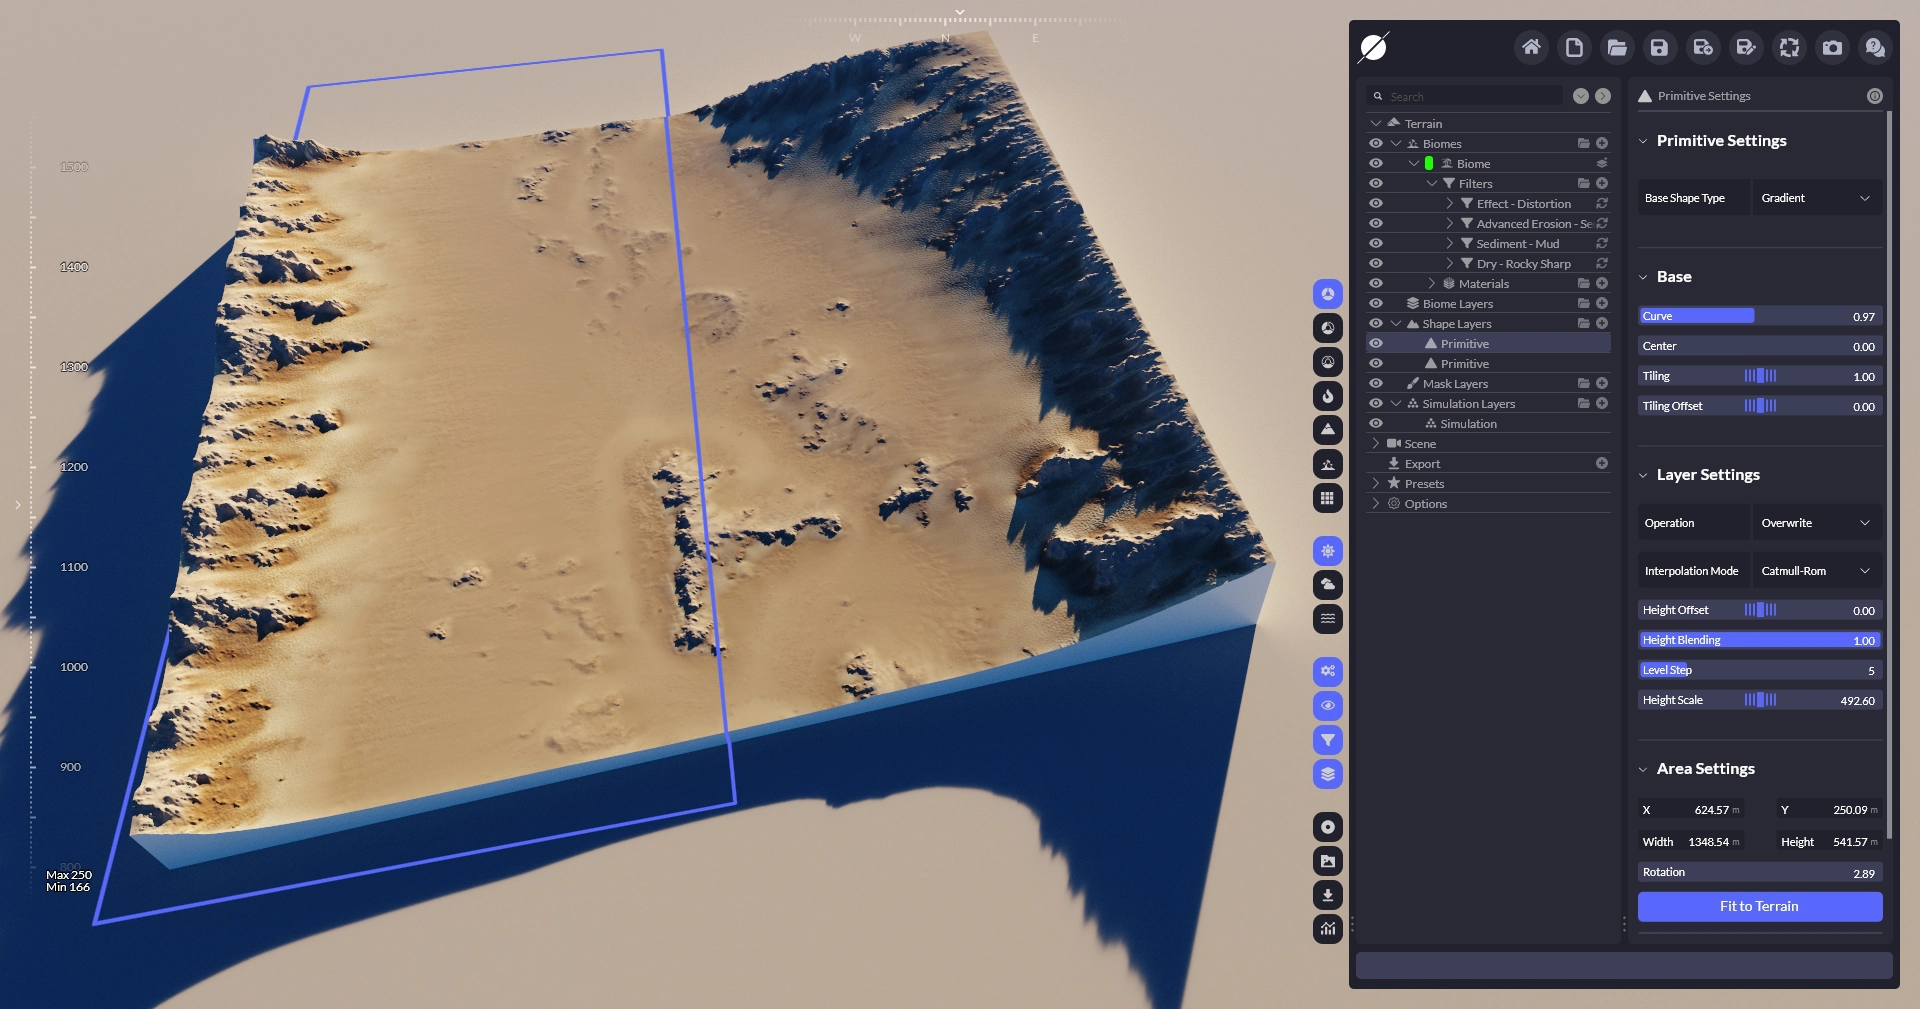Click the Fit to Terrain button
Viewport: 1920px width, 1009px height.
pos(1759,906)
